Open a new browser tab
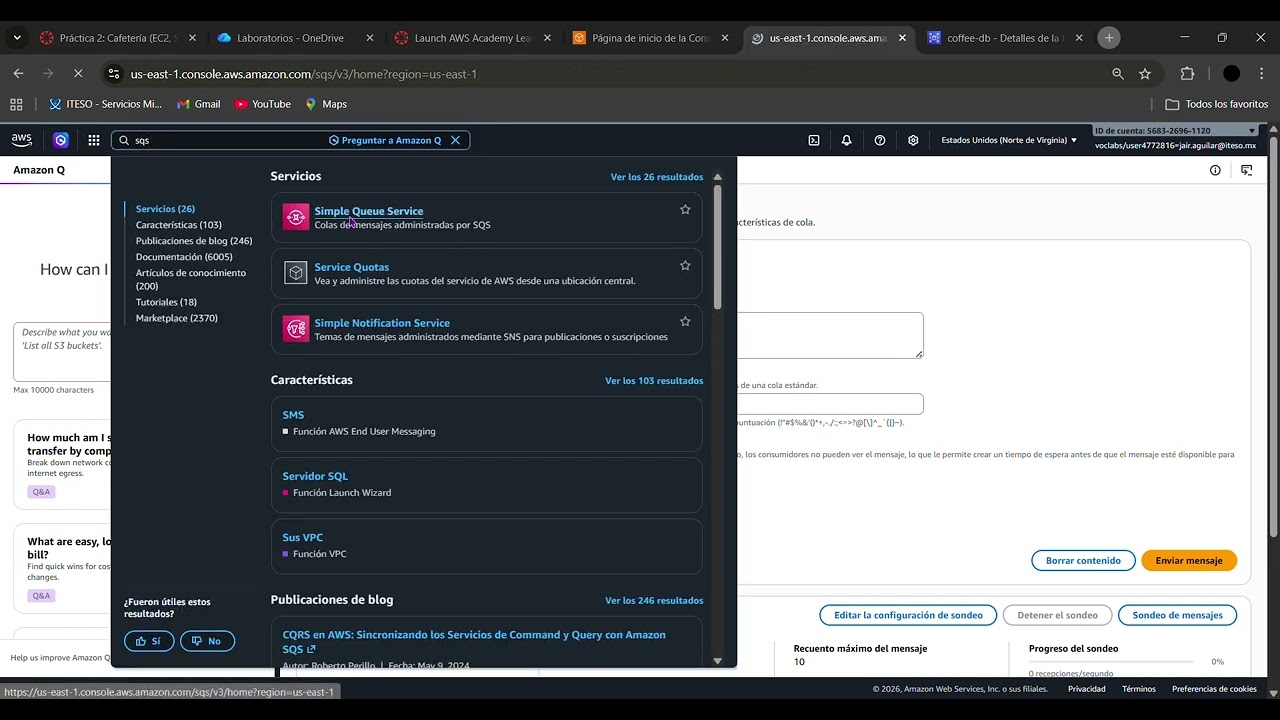1280x720 pixels. (x=1108, y=38)
